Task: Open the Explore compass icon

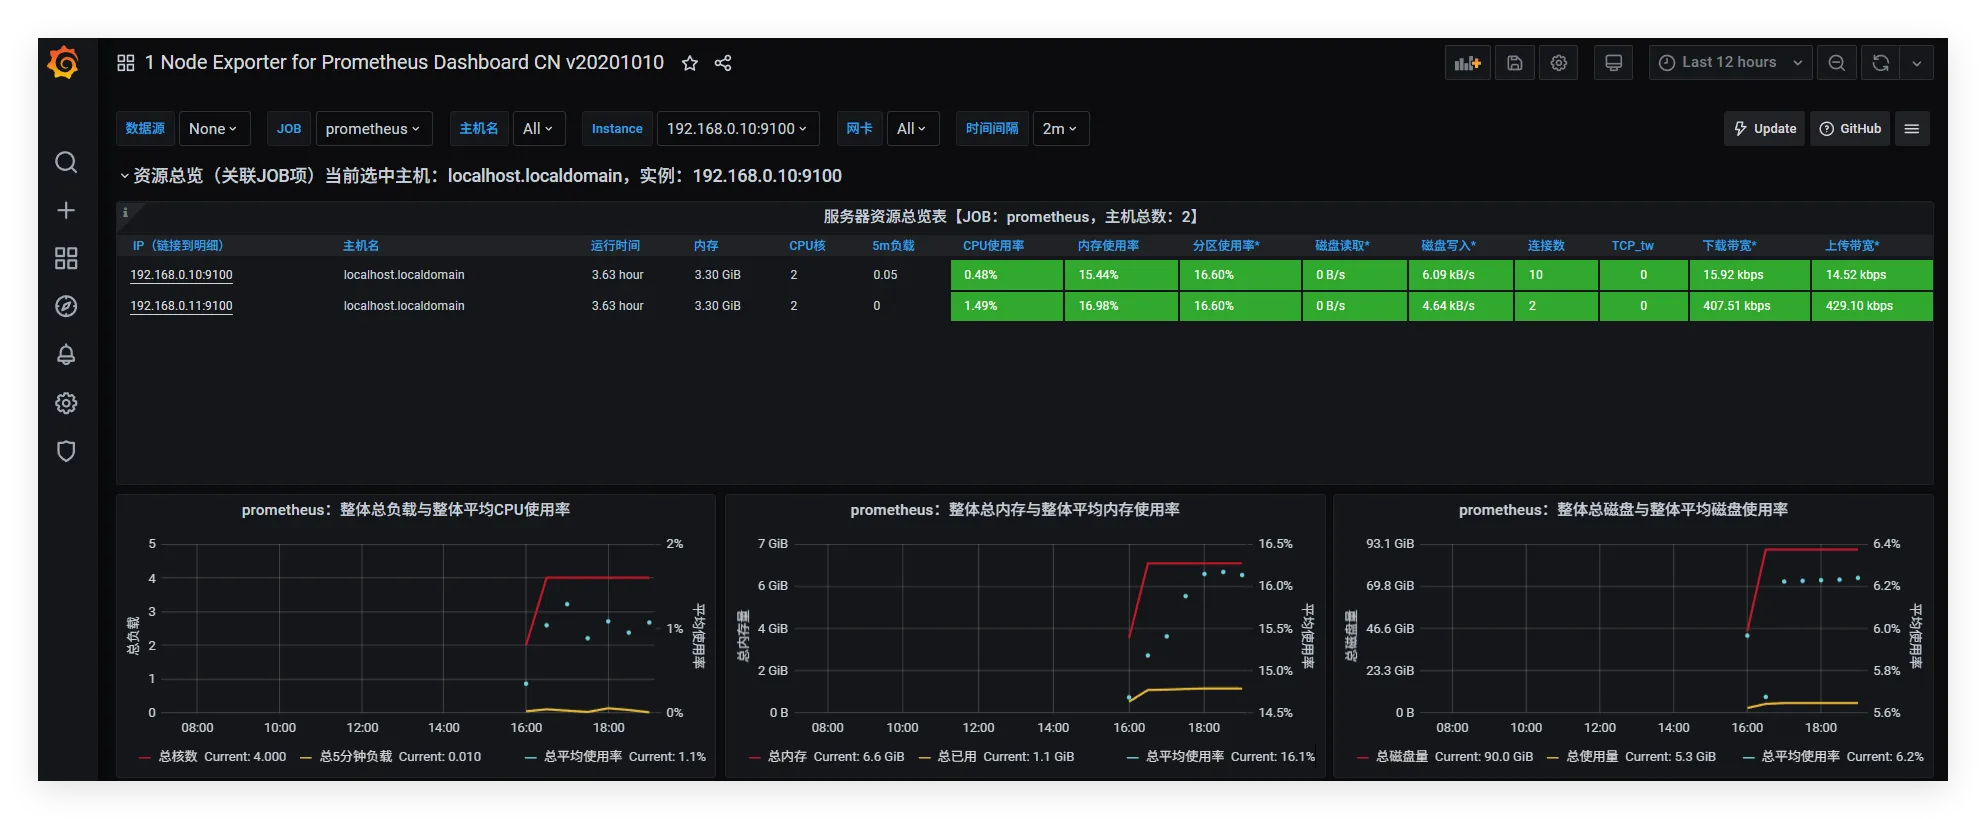Action: click(66, 306)
